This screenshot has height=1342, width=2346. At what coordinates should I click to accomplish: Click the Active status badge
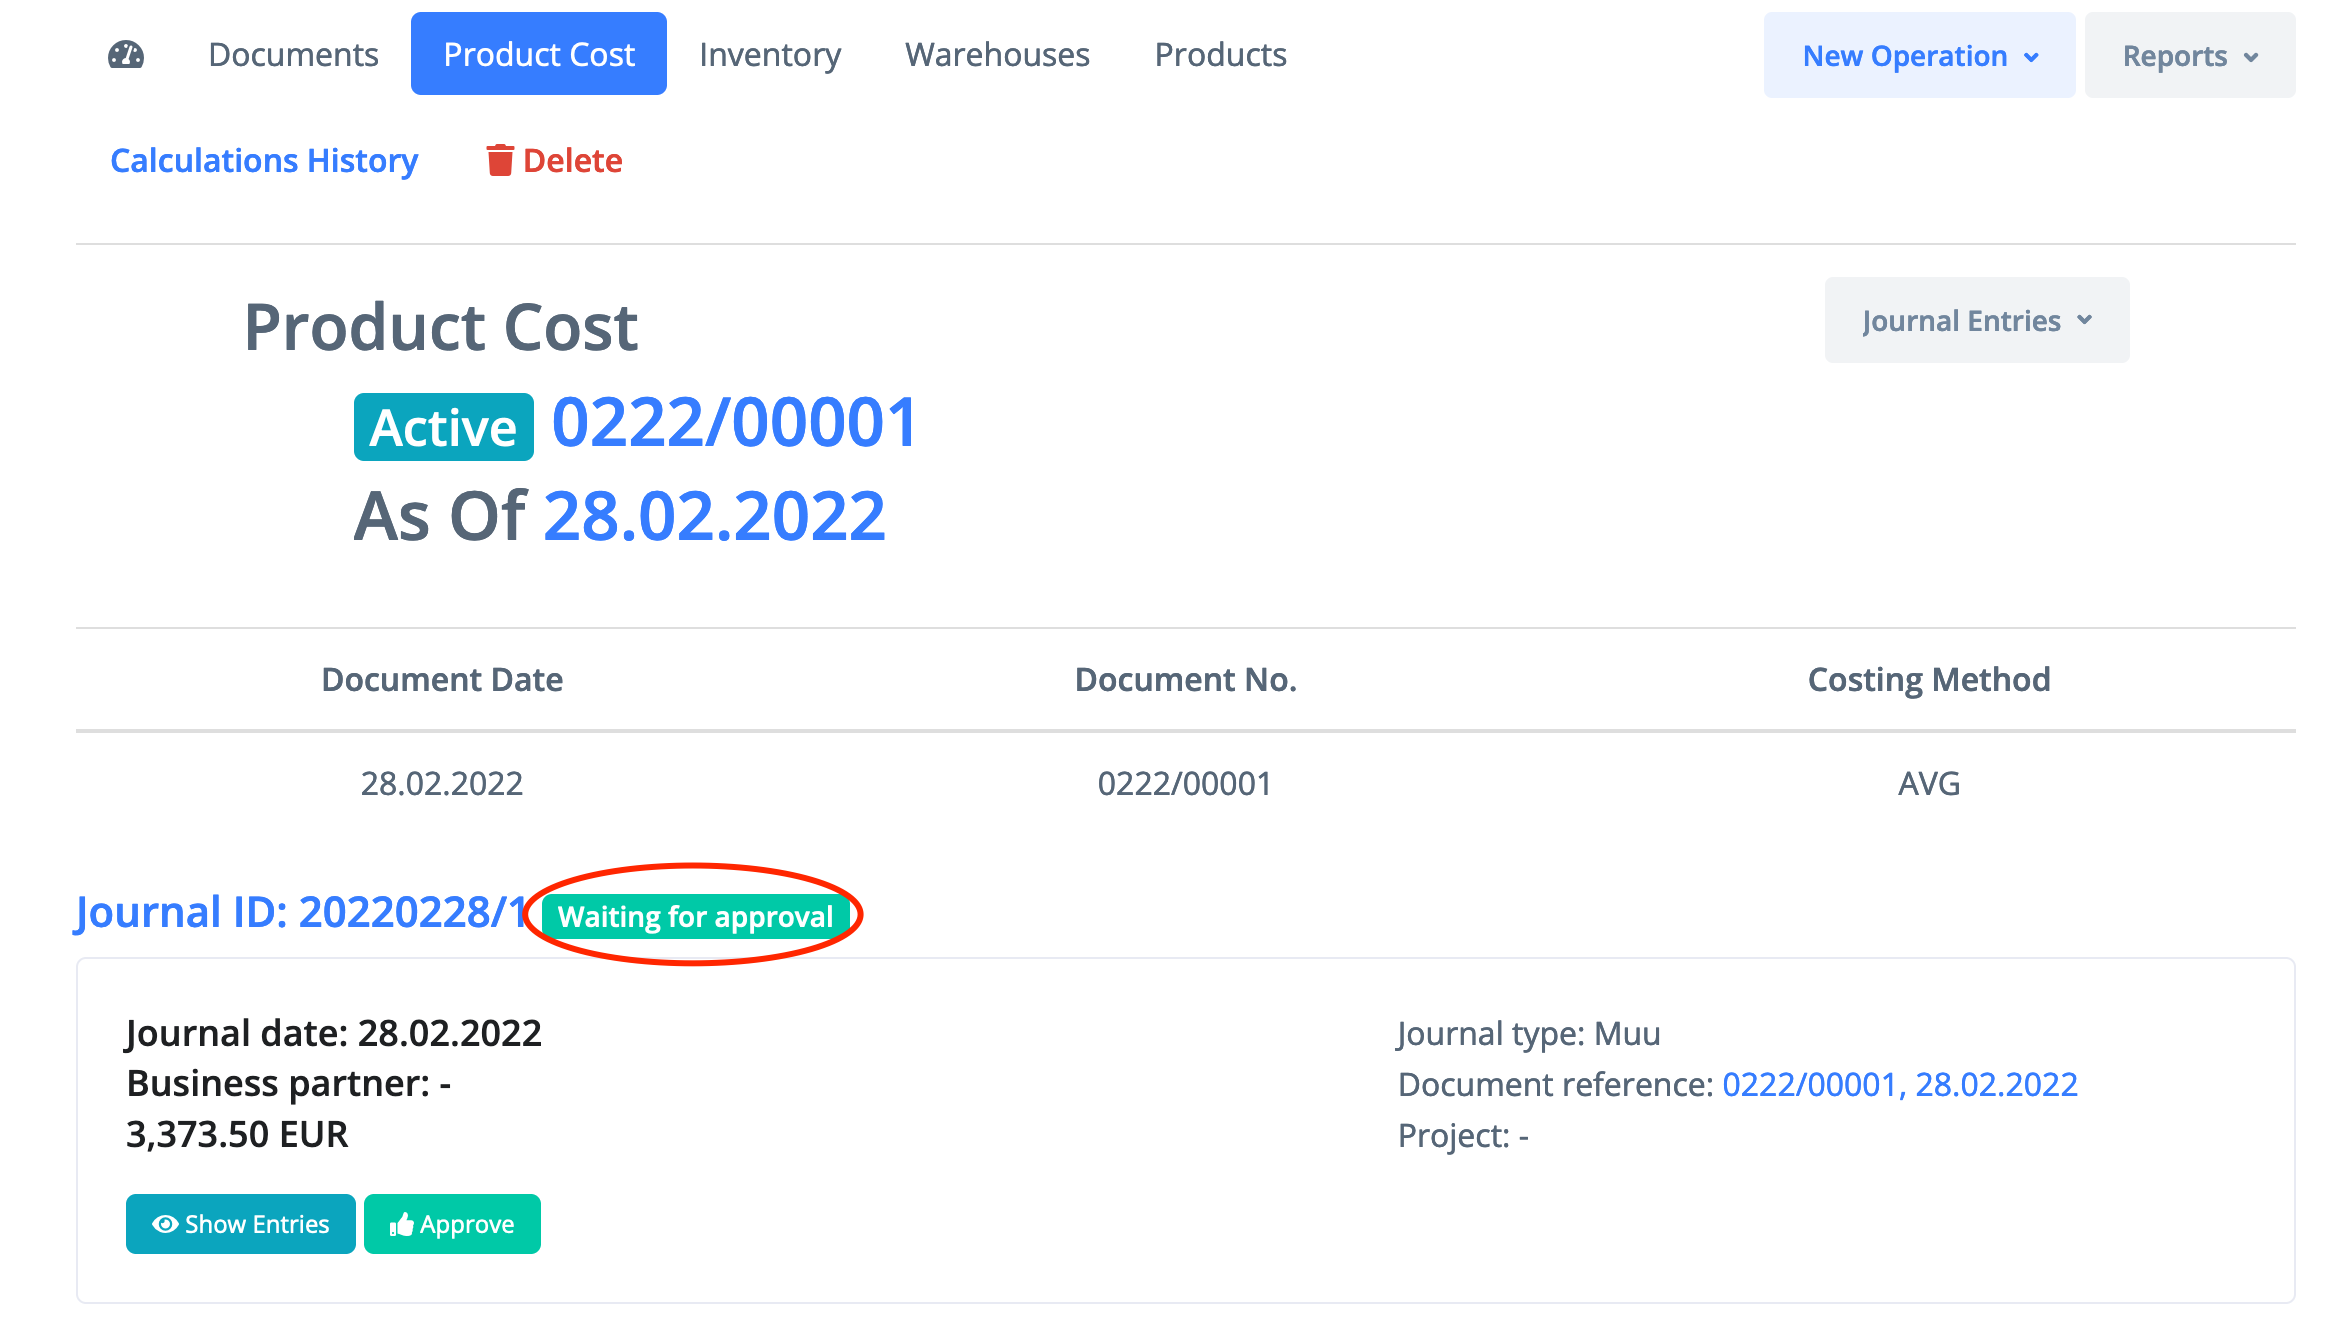click(x=443, y=428)
